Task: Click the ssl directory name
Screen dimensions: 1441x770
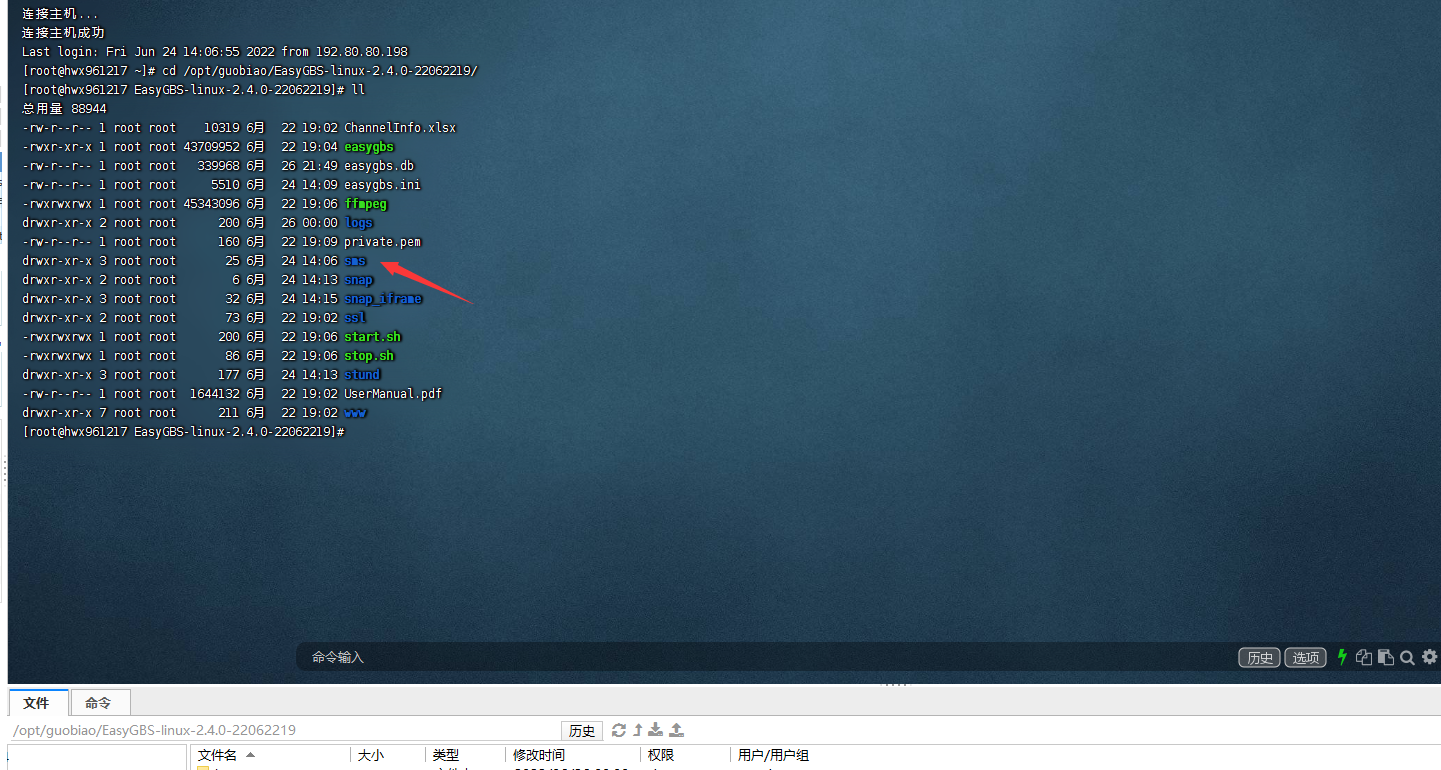Action: click(x=355, y=318)
